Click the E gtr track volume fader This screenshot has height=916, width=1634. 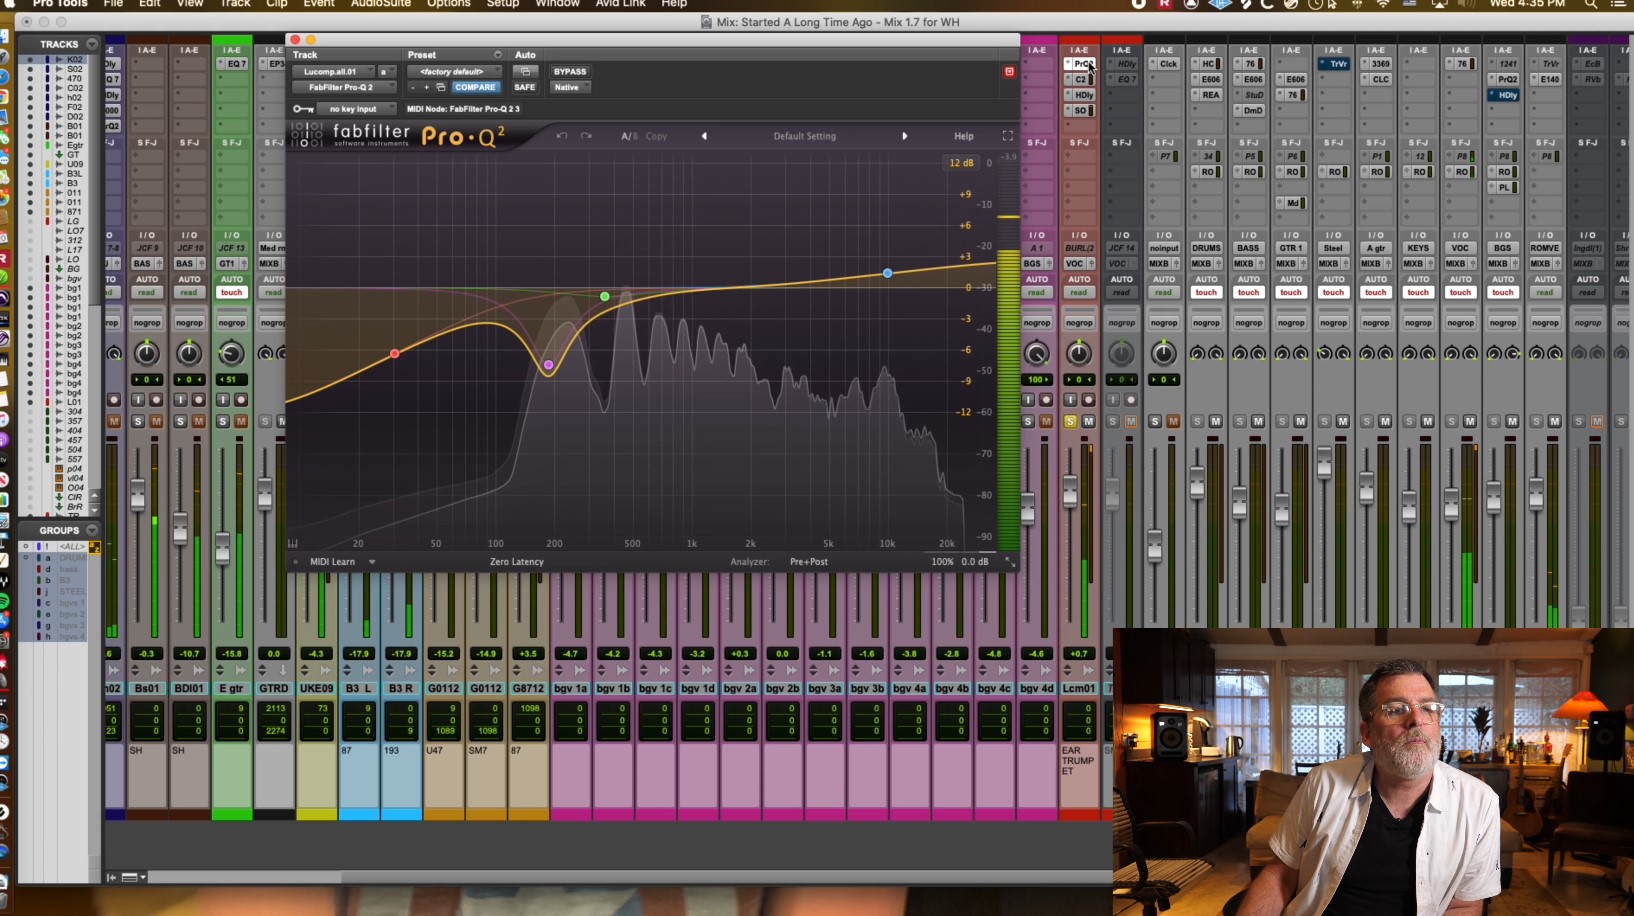[222, 548]
